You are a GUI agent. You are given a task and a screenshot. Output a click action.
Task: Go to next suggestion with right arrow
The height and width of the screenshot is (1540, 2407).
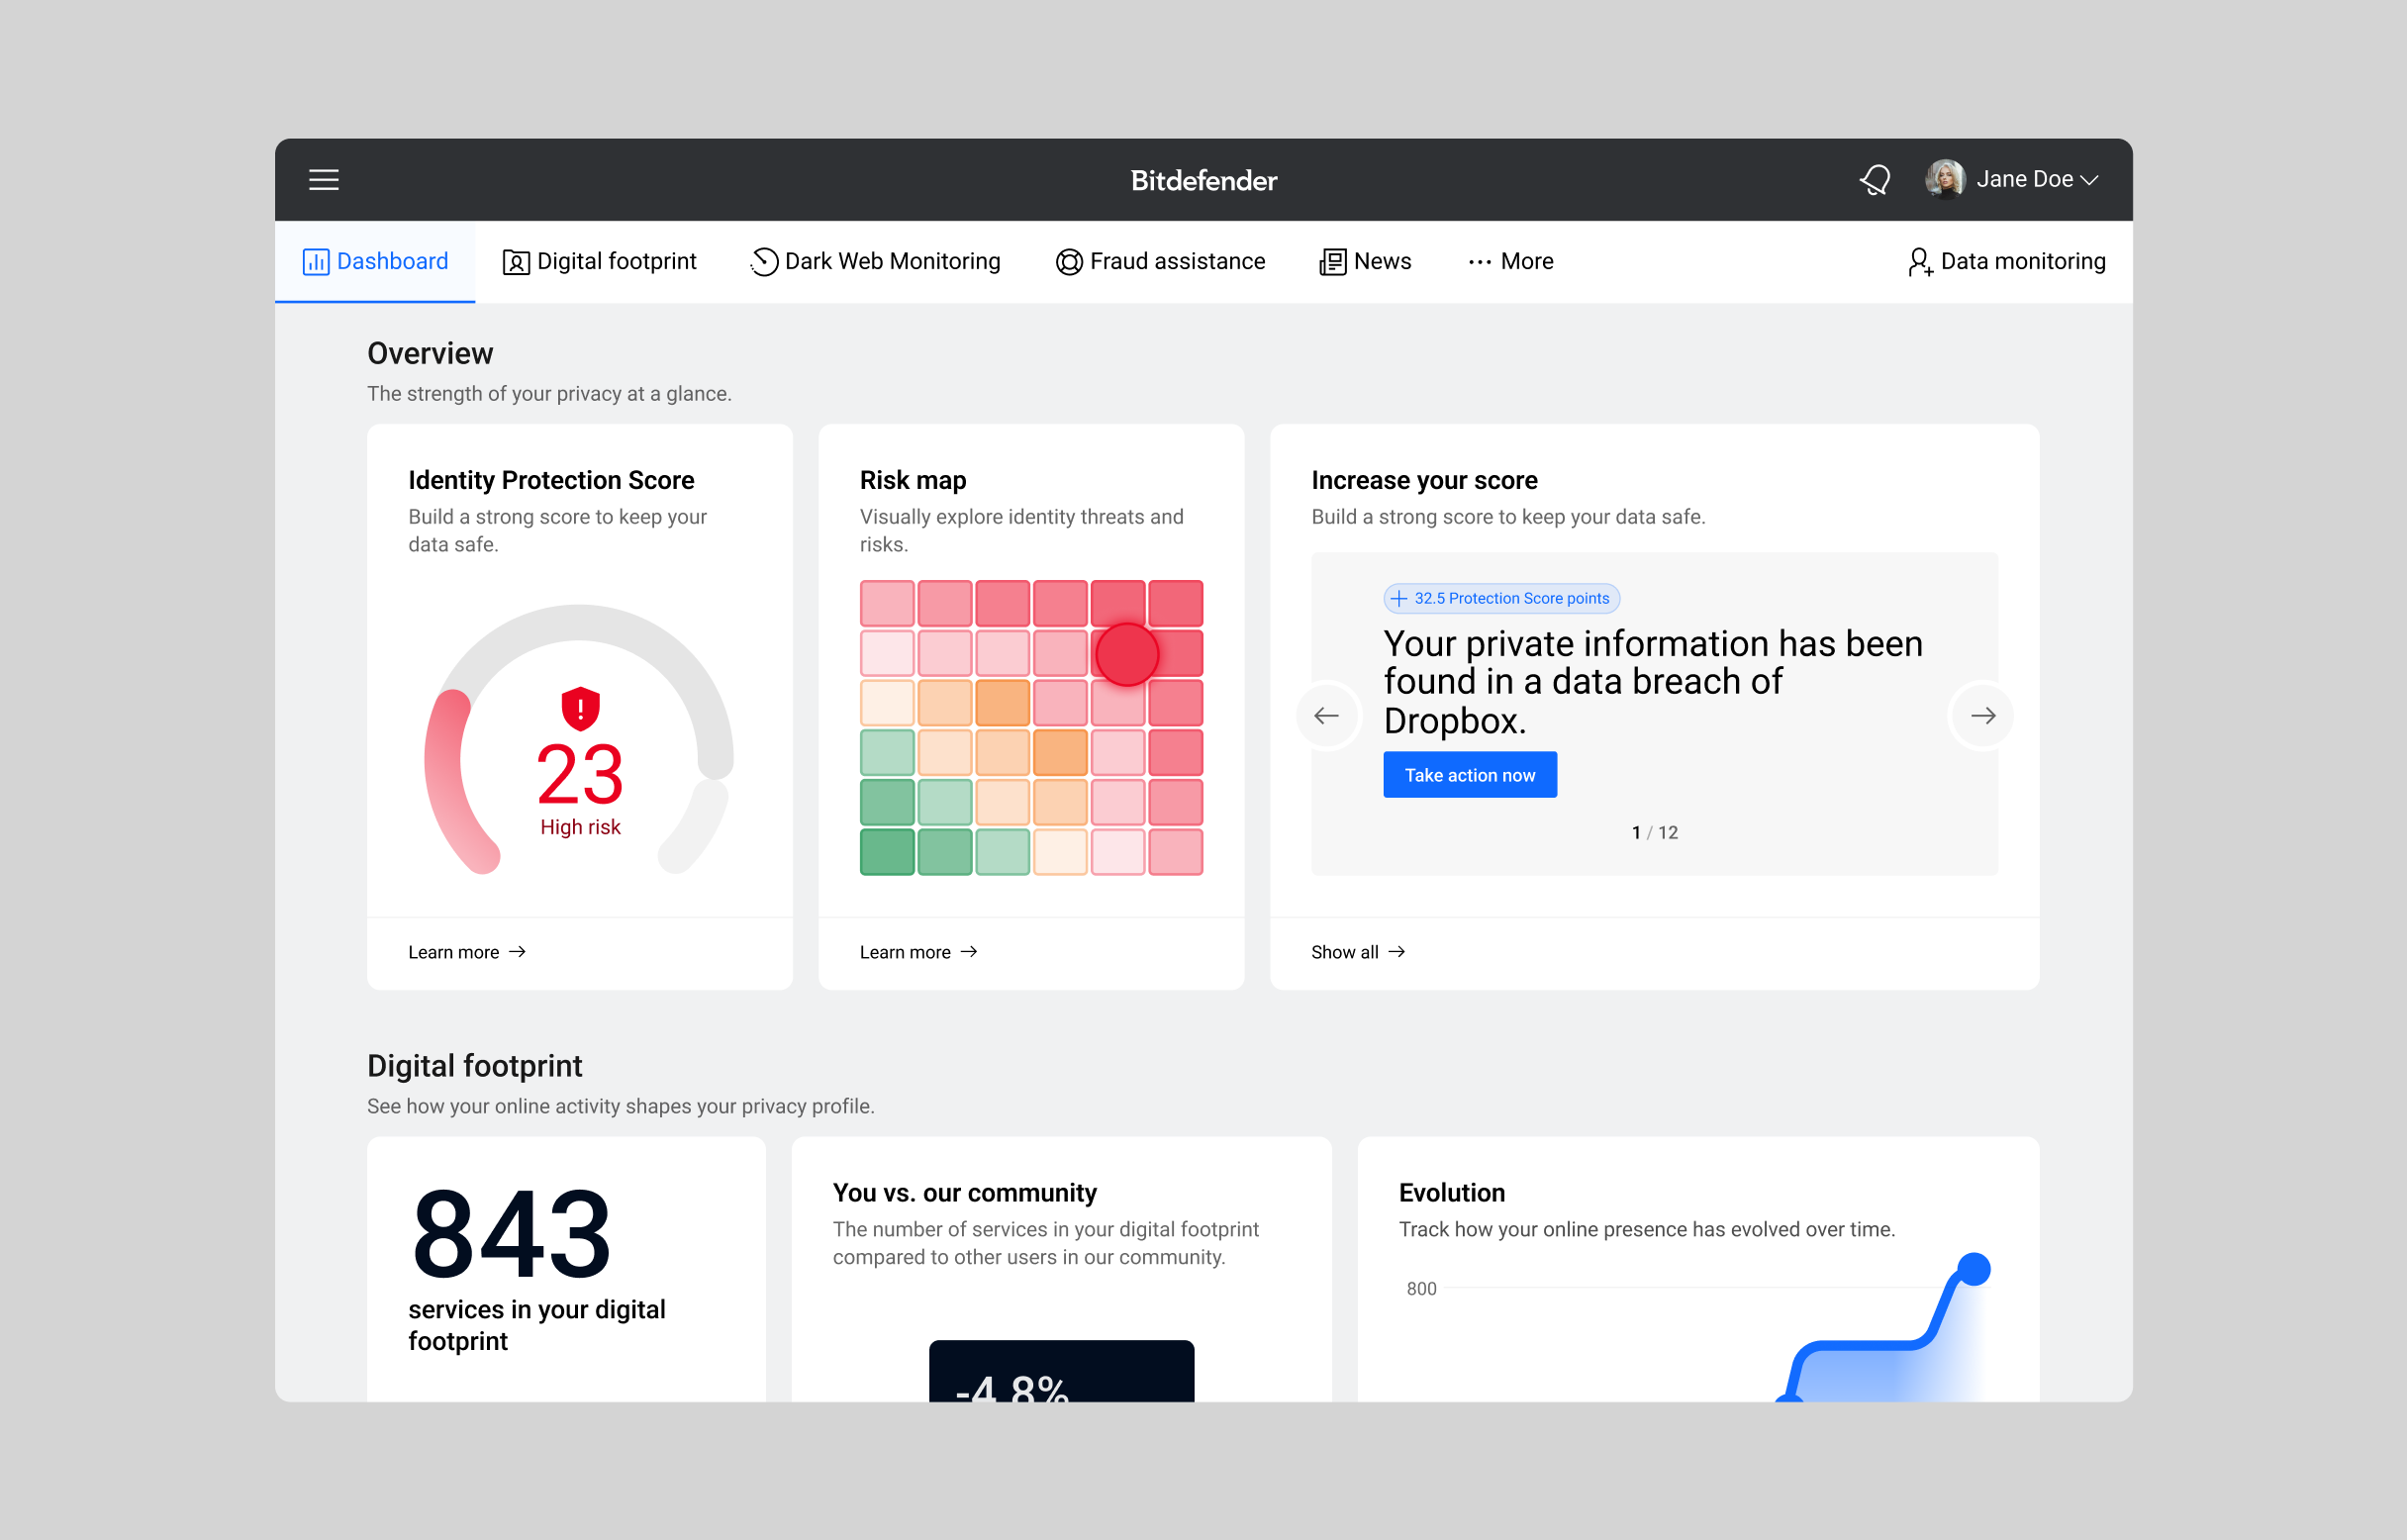tap(1983, 715)
